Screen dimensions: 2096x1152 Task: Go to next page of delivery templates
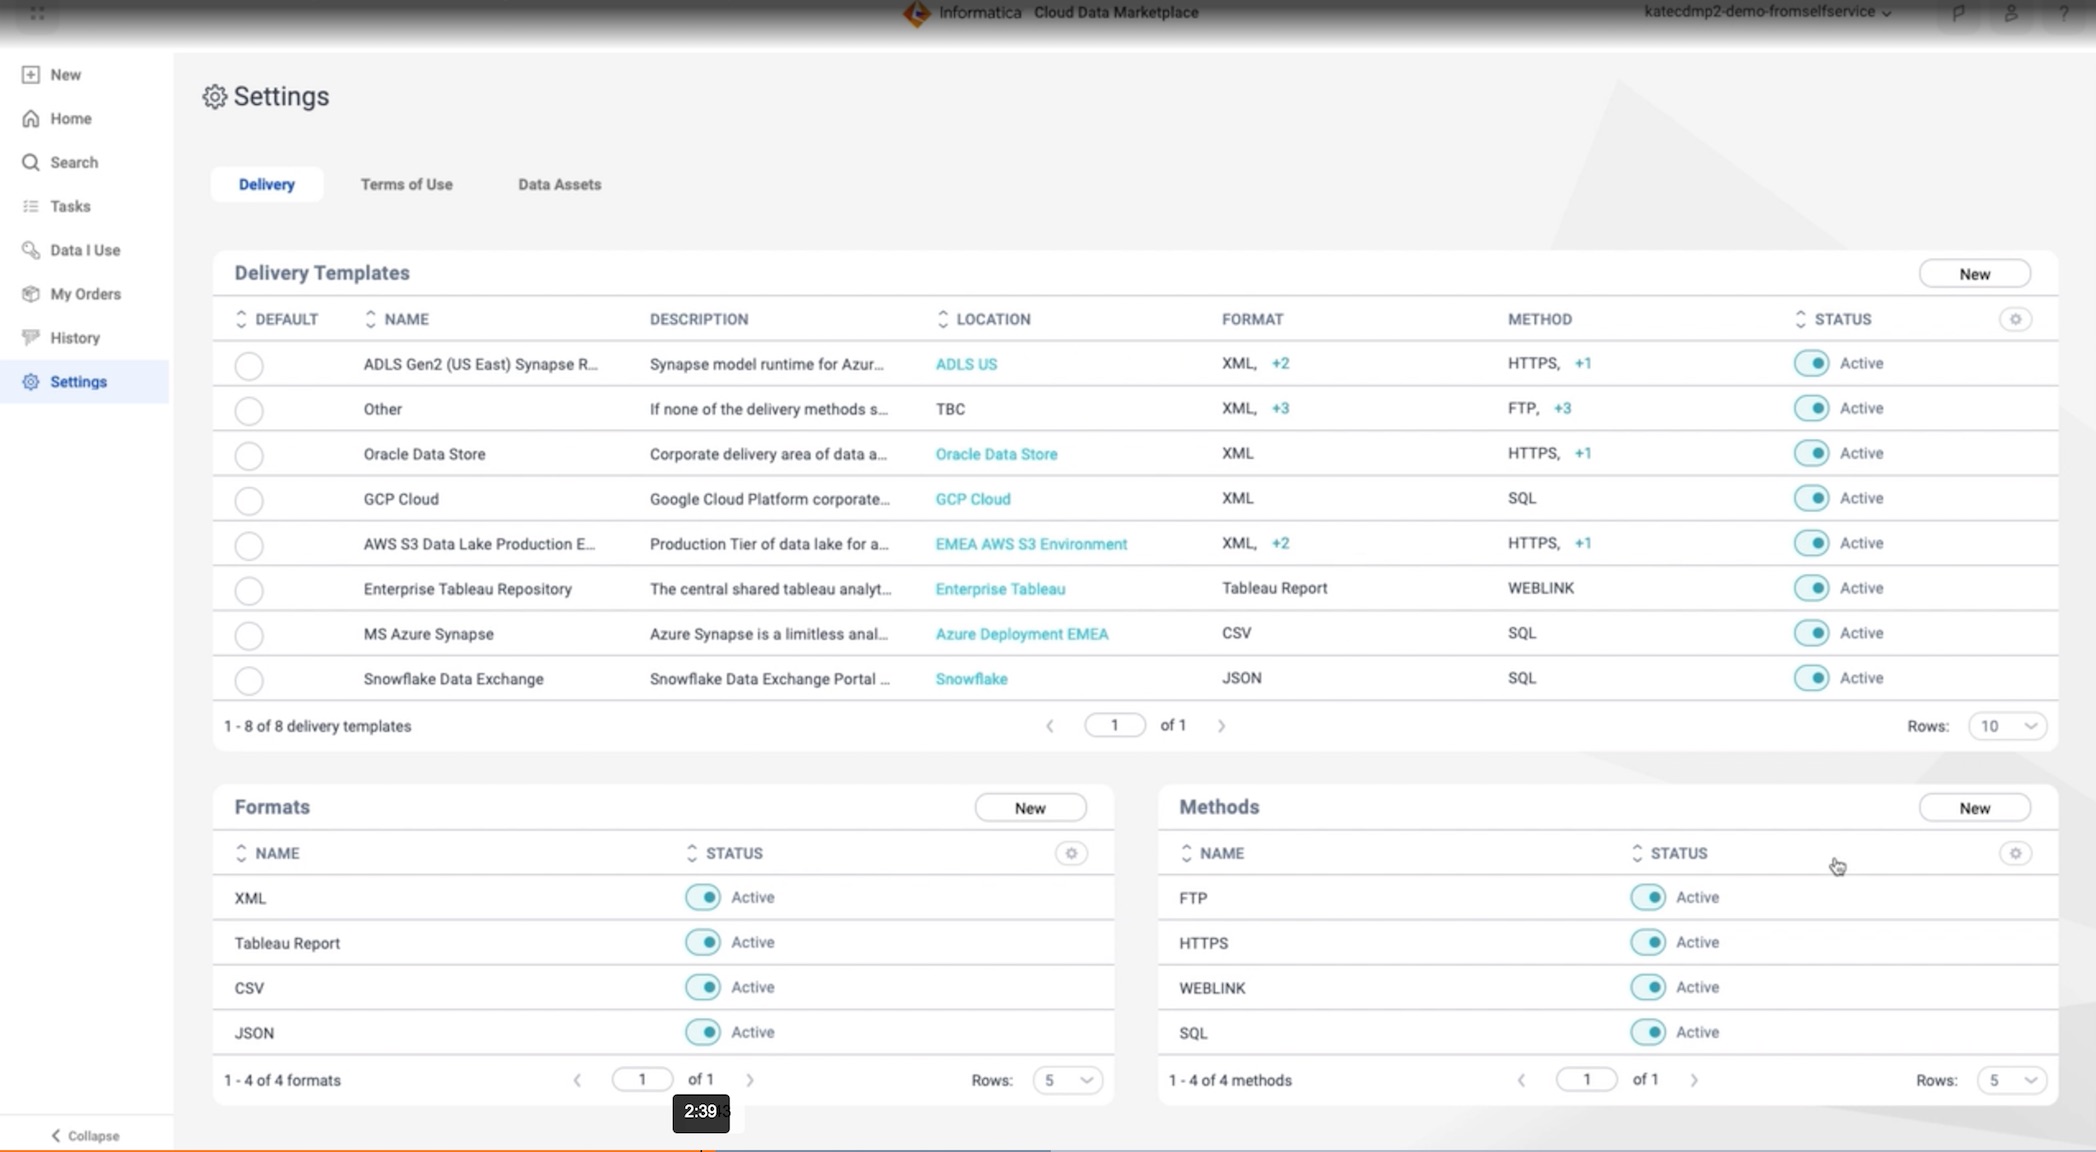[x=1221, y=727]
